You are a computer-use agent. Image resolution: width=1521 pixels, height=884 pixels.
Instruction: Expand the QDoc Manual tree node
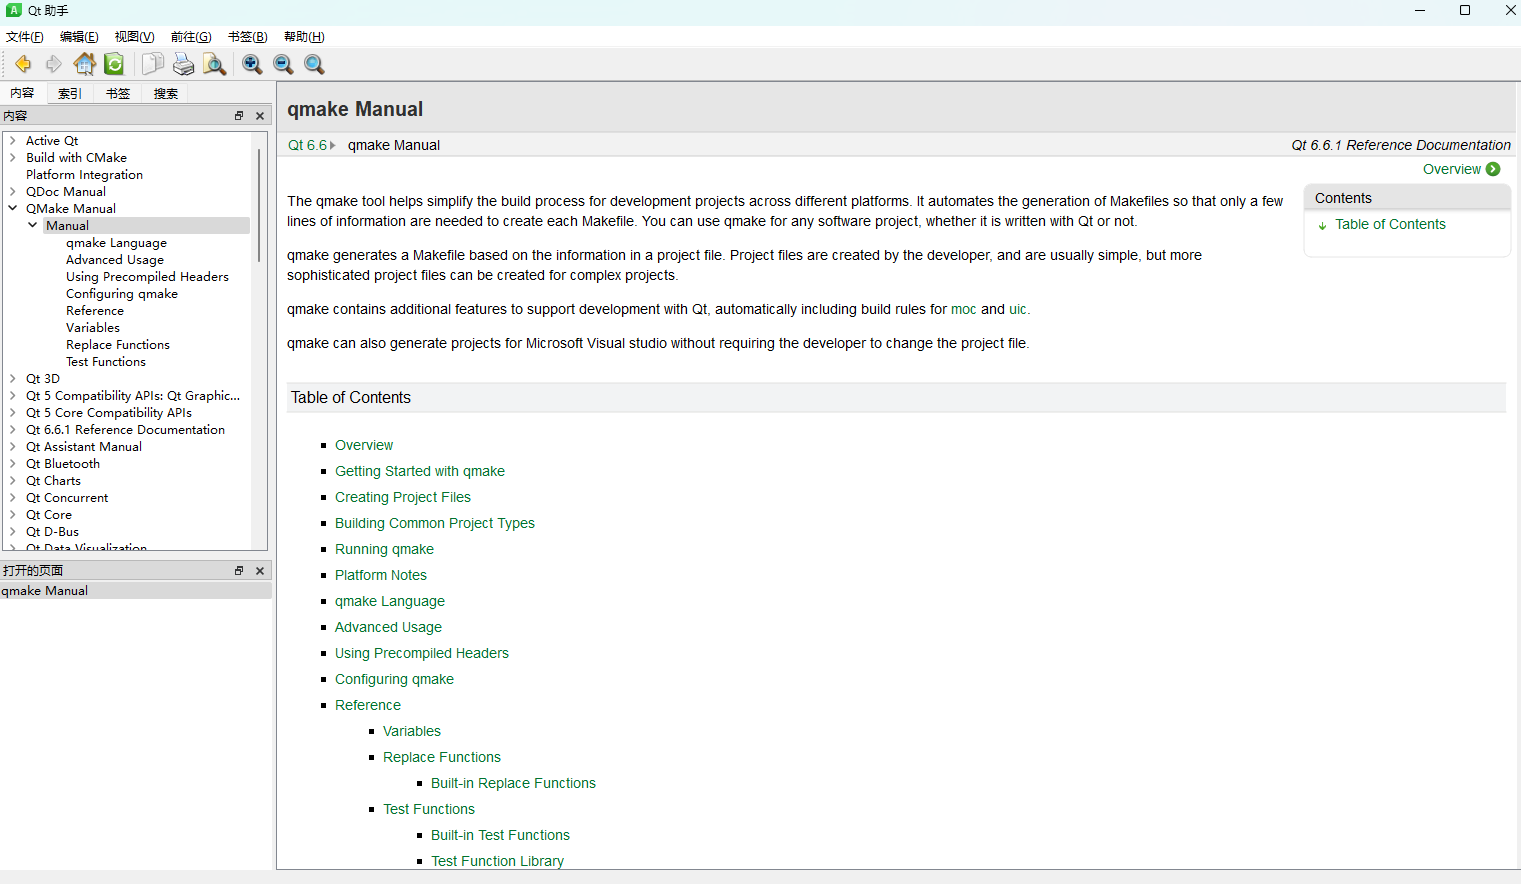[13, 192]
